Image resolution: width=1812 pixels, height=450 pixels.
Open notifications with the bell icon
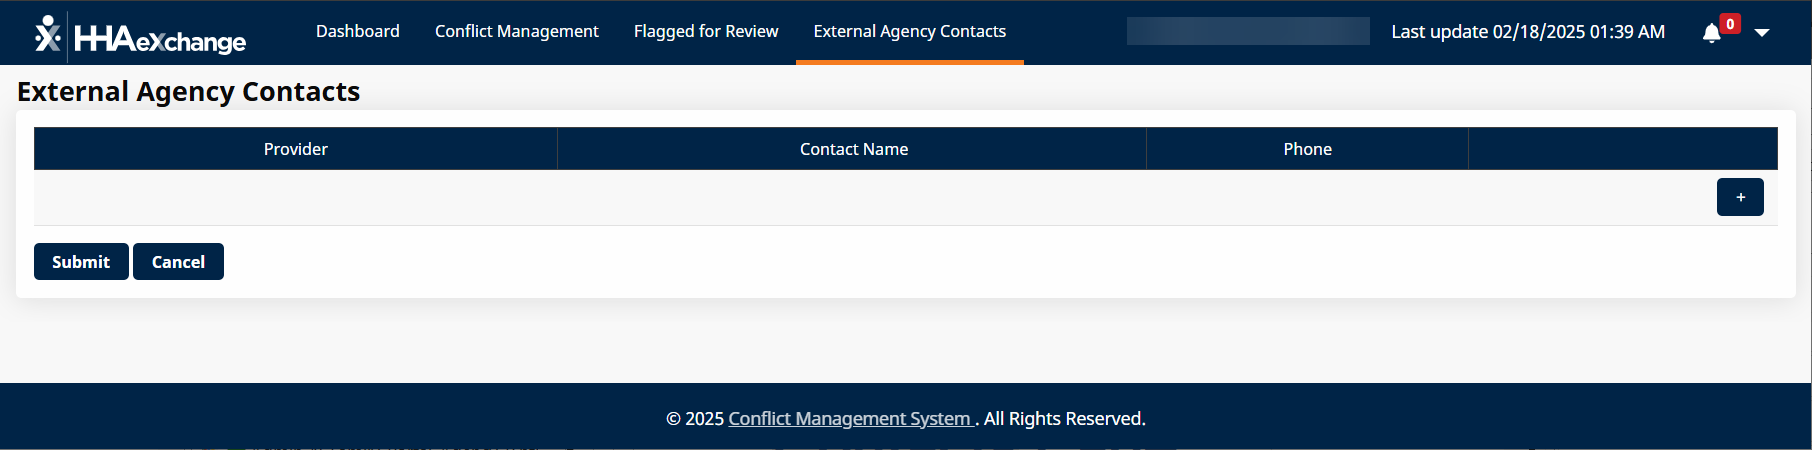(x=1711, y=34)
